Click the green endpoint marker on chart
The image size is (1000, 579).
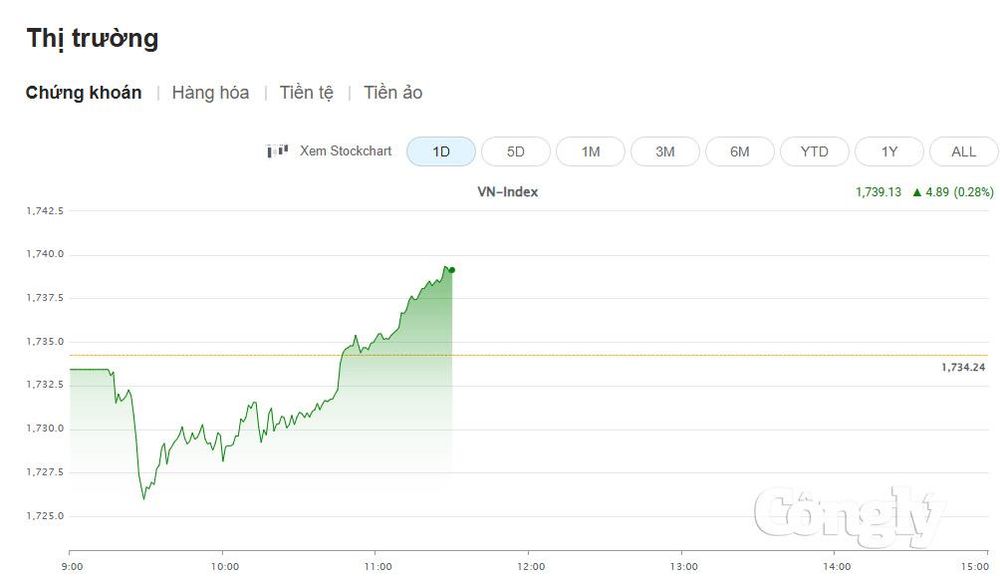click(452, 270)
